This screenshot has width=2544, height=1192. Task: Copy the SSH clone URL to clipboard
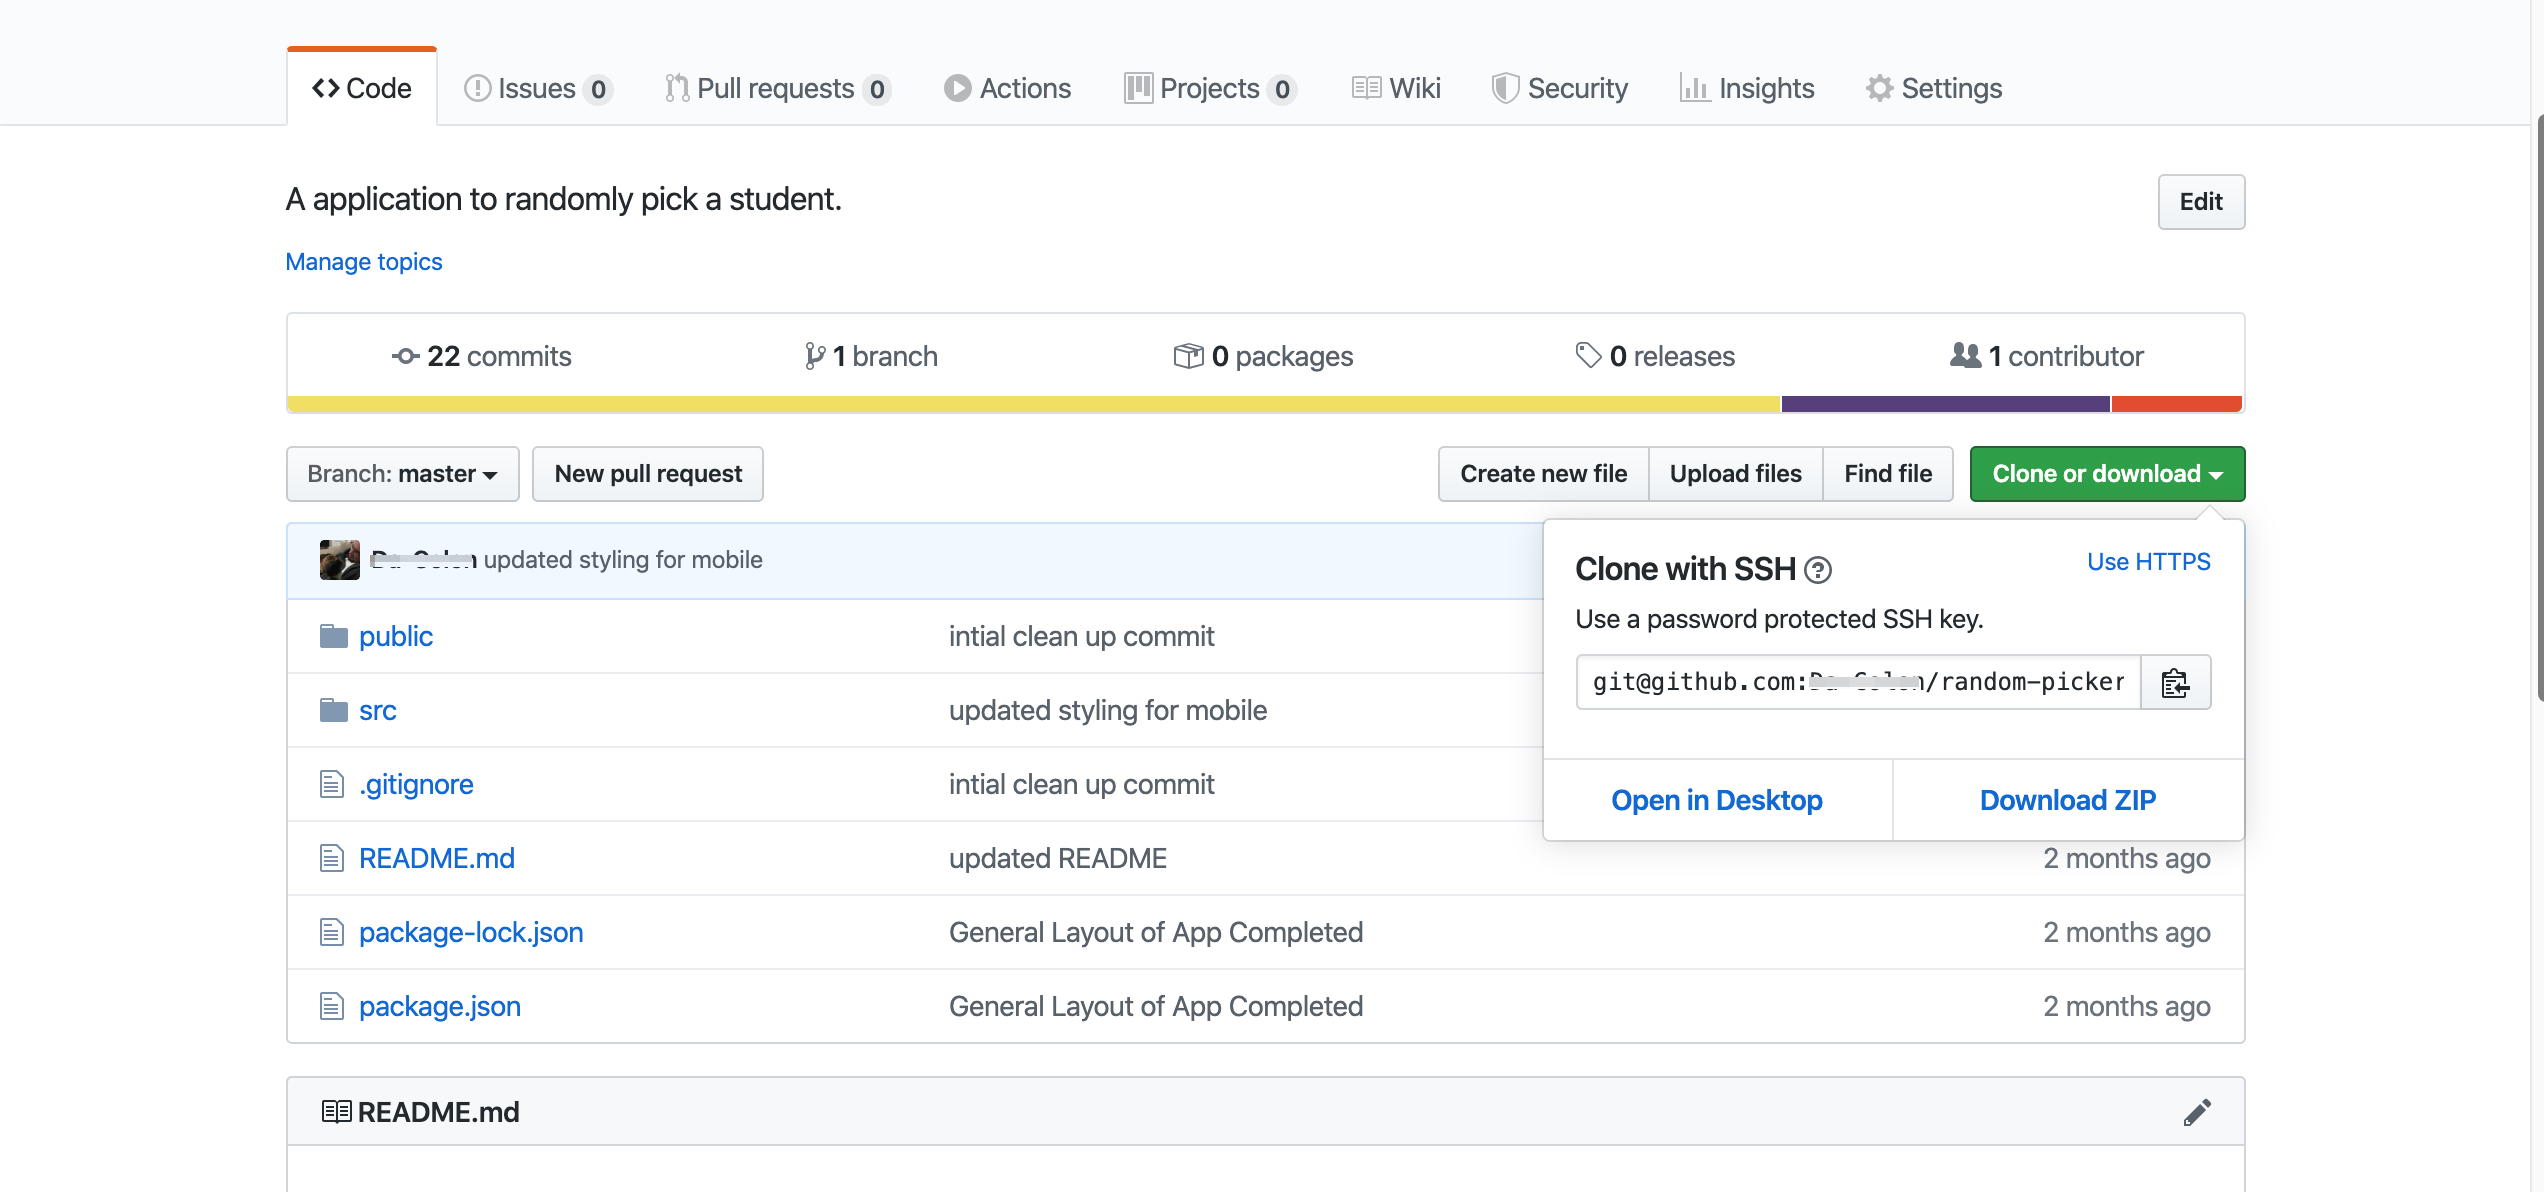2176,682
